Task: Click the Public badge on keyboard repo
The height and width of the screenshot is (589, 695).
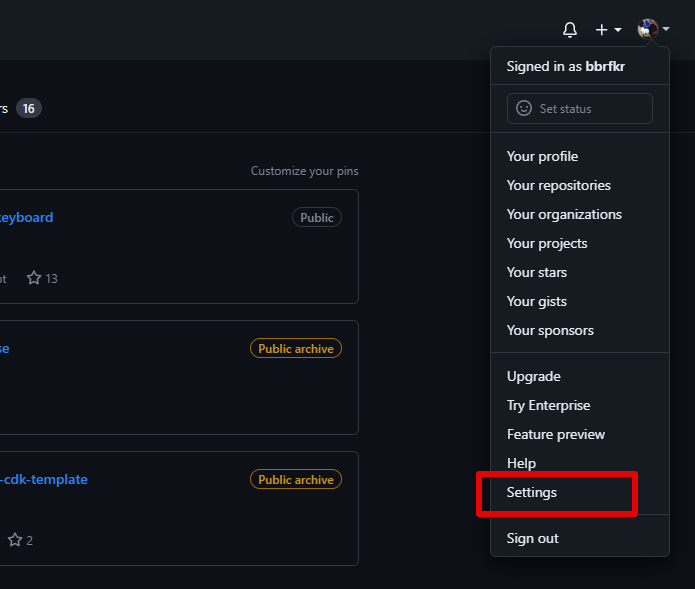Action: coord(317,218)
